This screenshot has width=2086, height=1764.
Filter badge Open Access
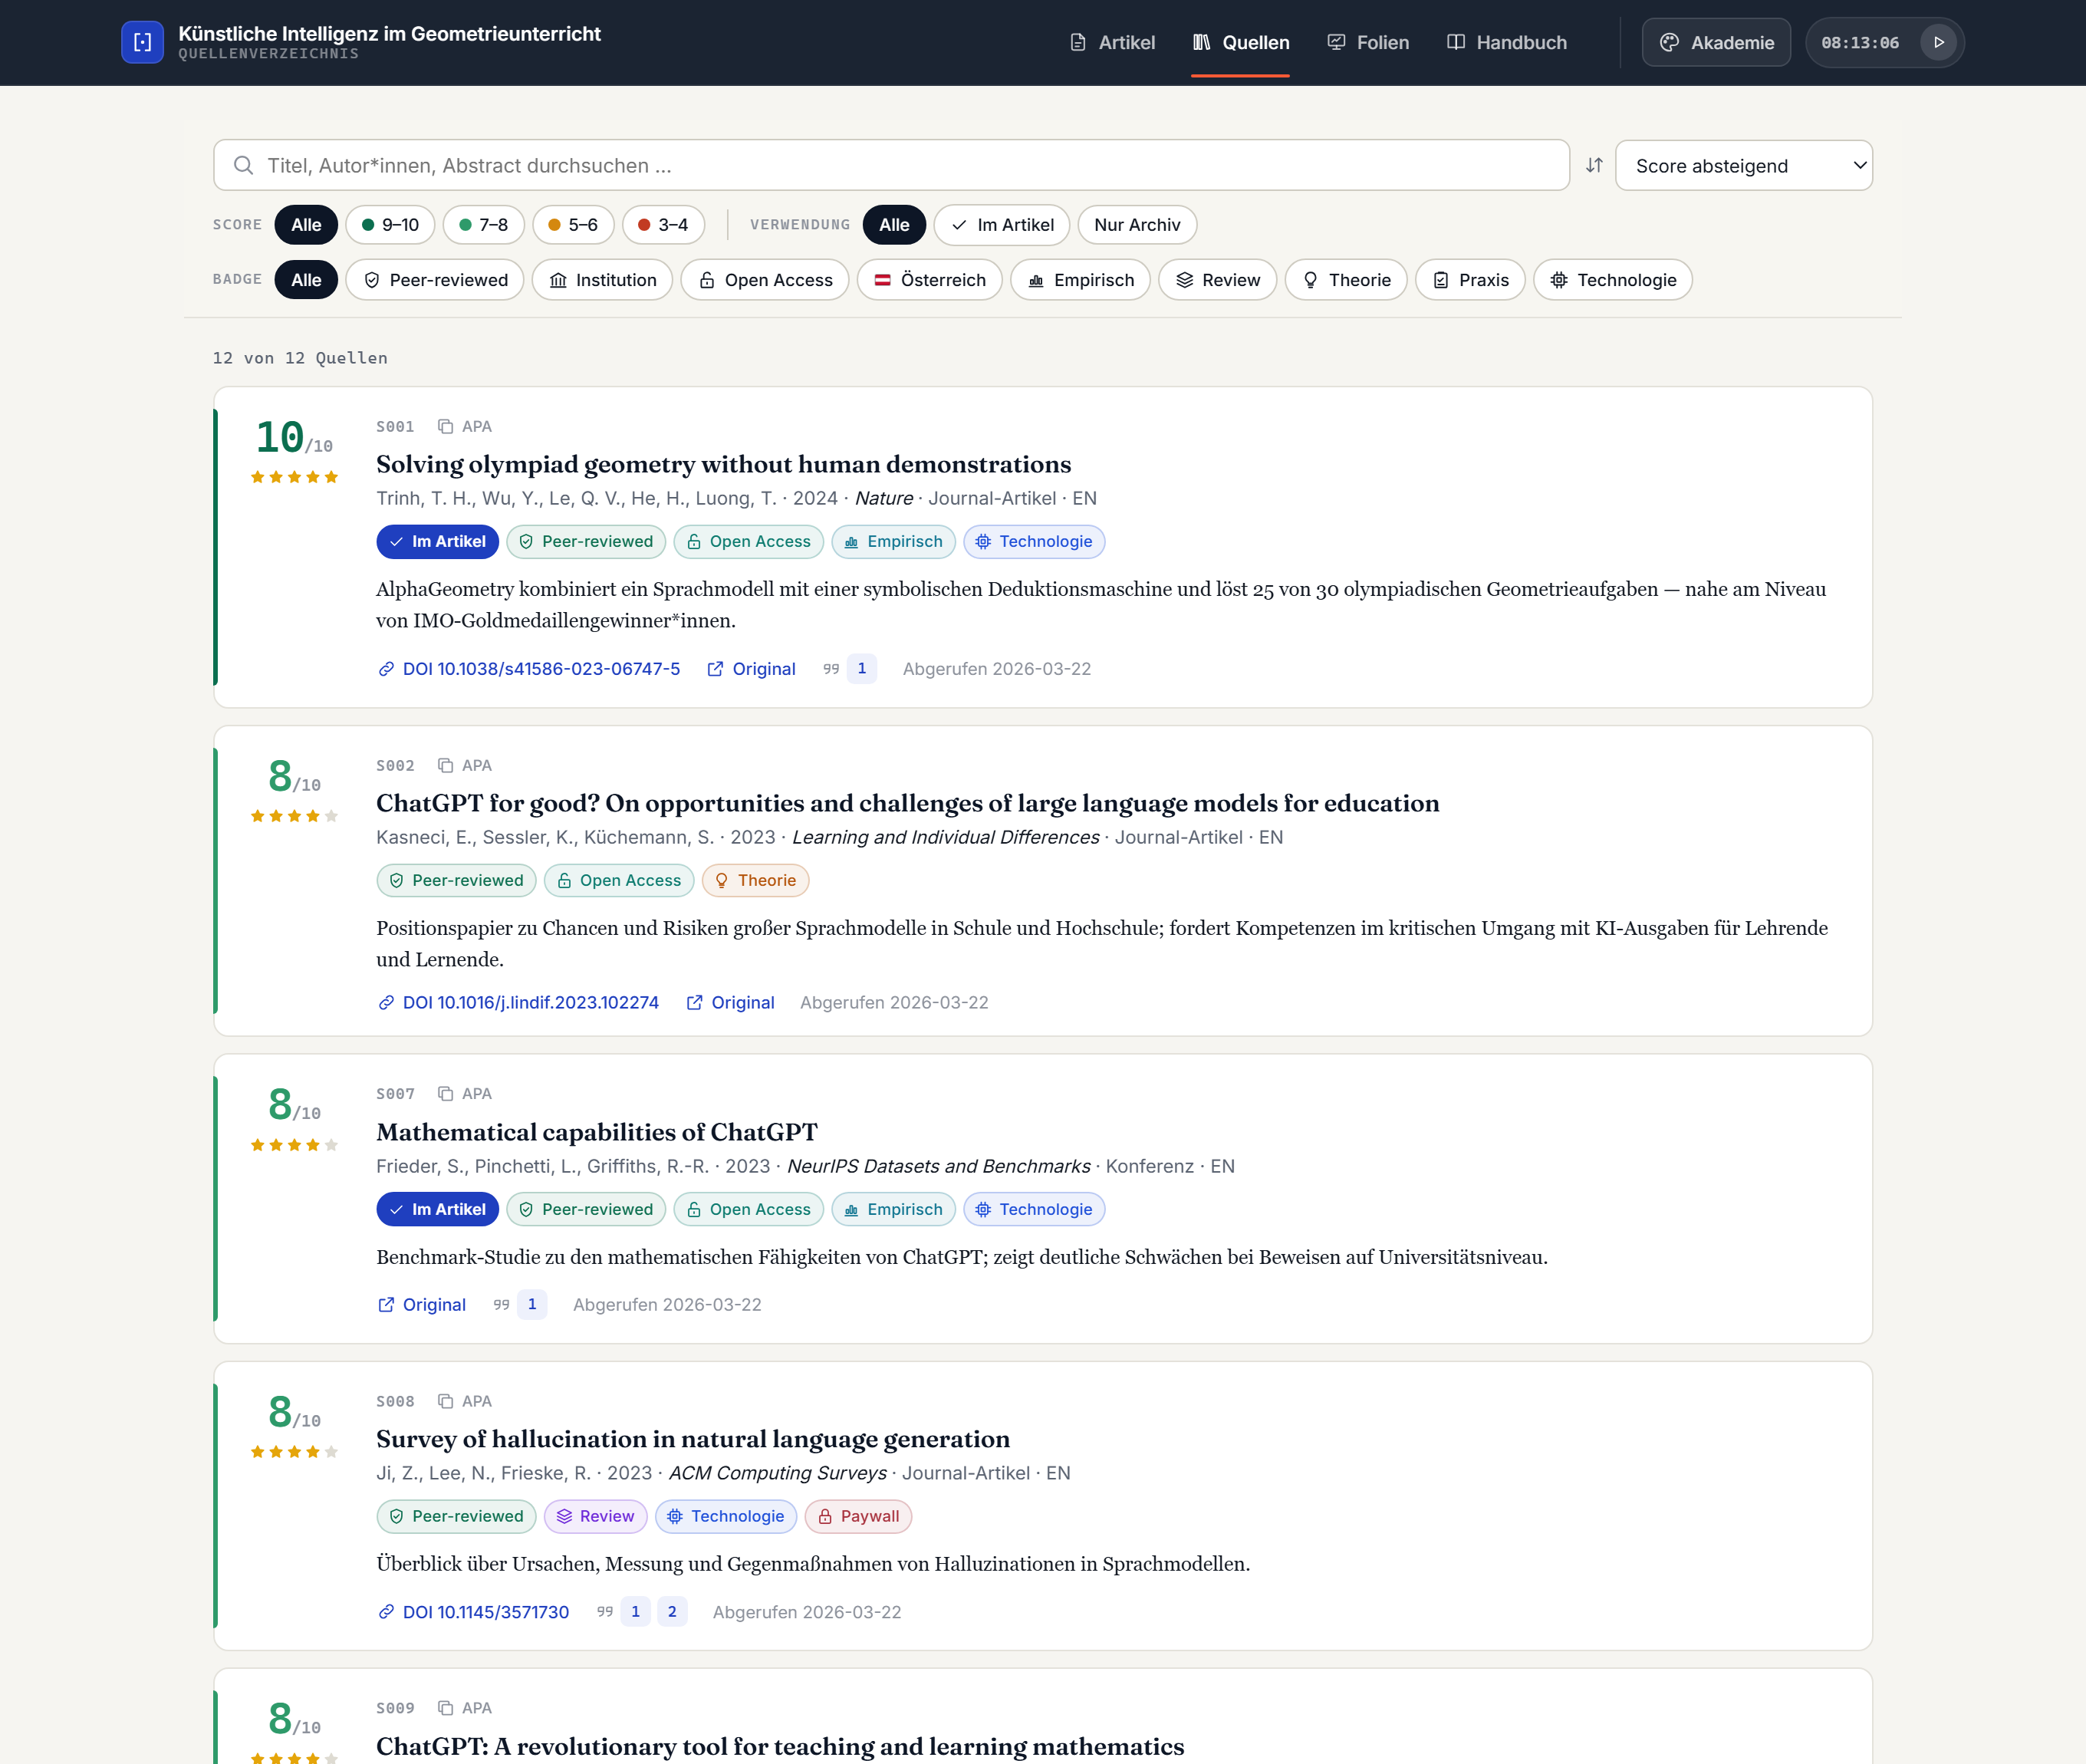(765, 280)
